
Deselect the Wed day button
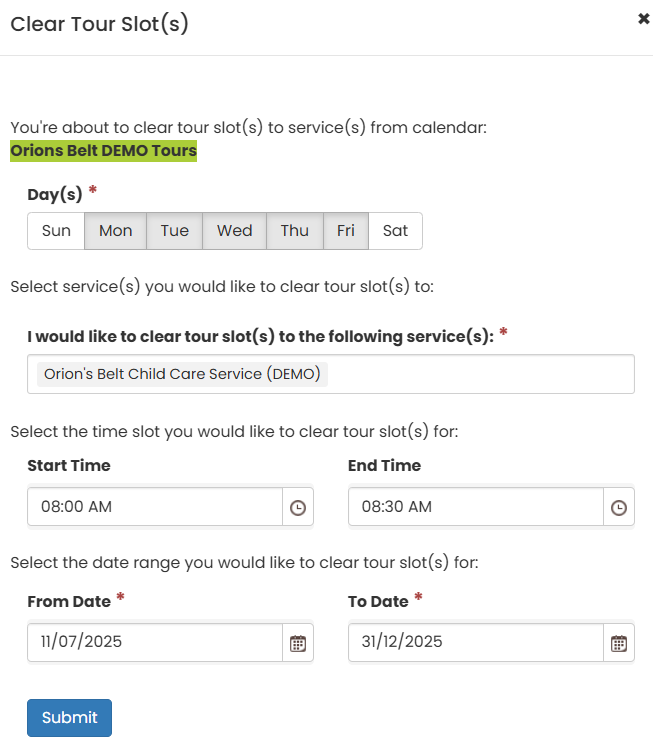click(234, 231)
